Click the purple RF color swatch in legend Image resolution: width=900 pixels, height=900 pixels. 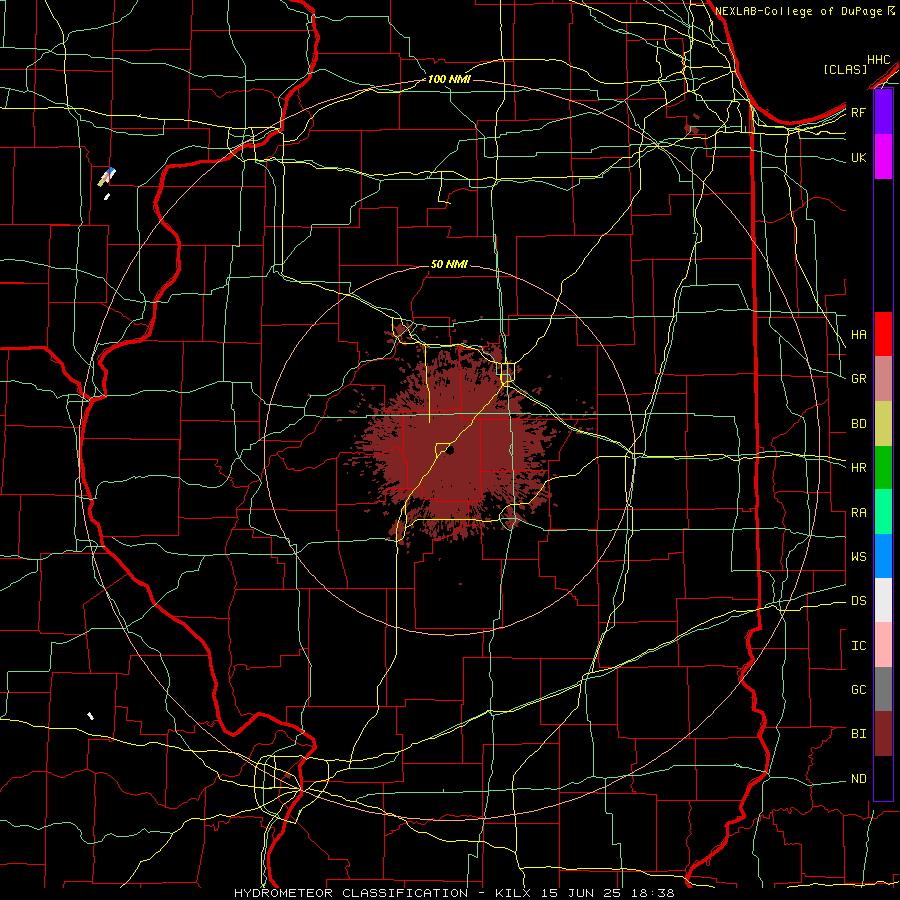tap(883, 112)
